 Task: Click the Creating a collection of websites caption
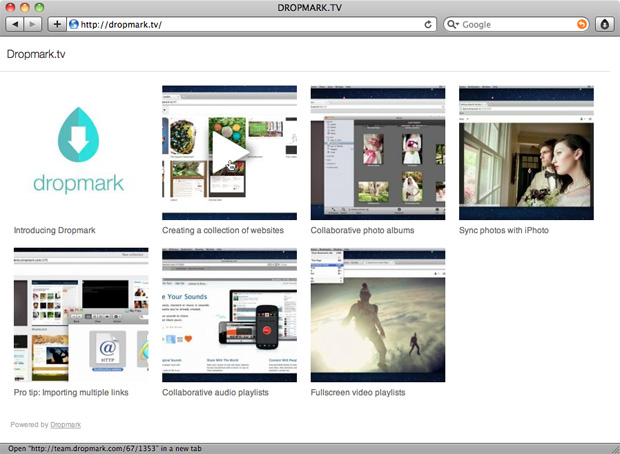(223, 230)
